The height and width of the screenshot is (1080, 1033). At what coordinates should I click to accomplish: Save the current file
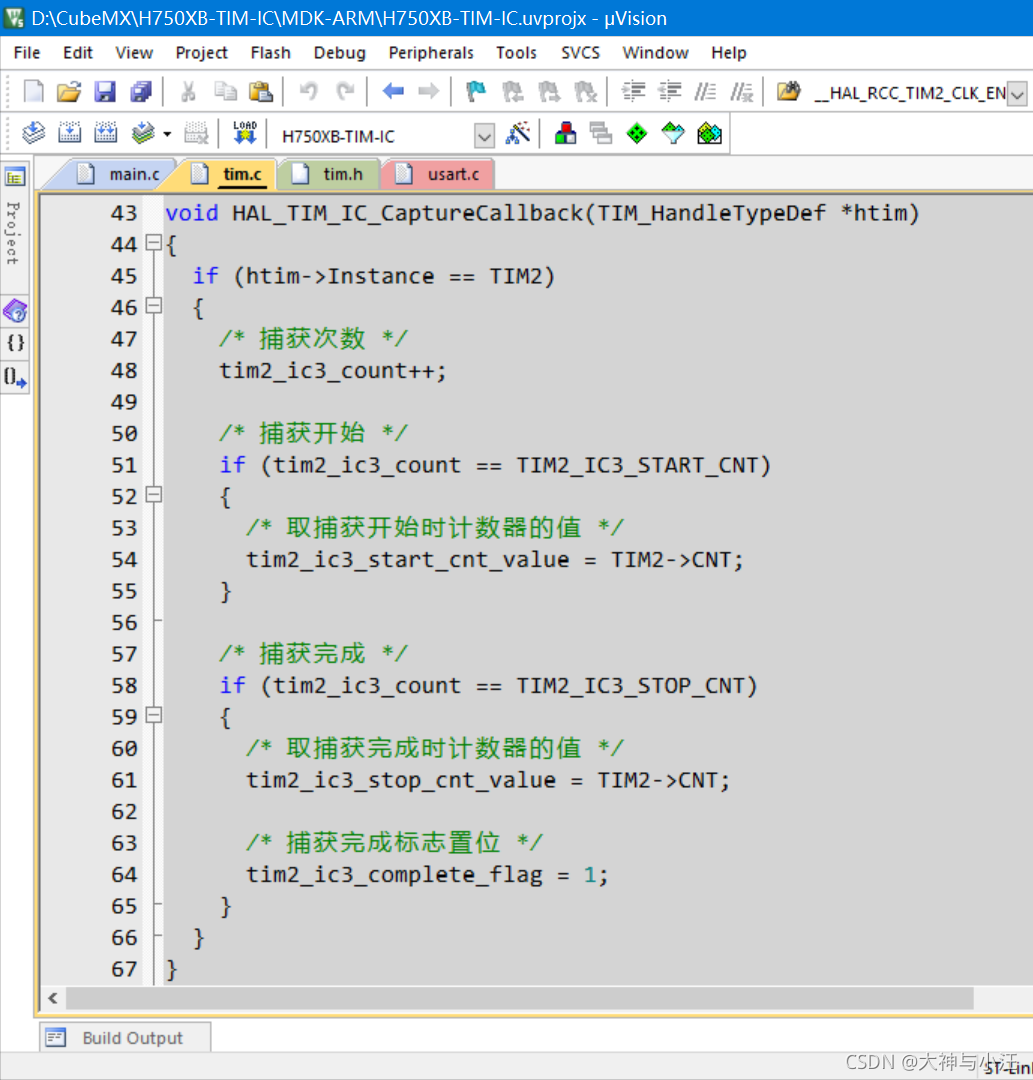coord(105,92)
